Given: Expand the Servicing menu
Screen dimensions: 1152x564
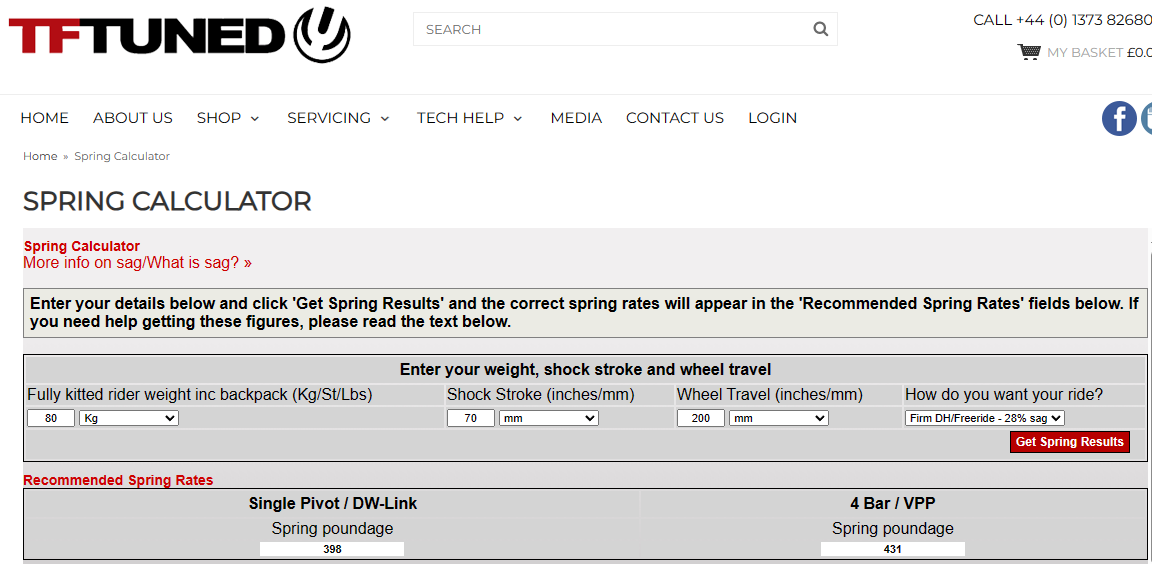Looking at the screenshot, I should 338,118.
